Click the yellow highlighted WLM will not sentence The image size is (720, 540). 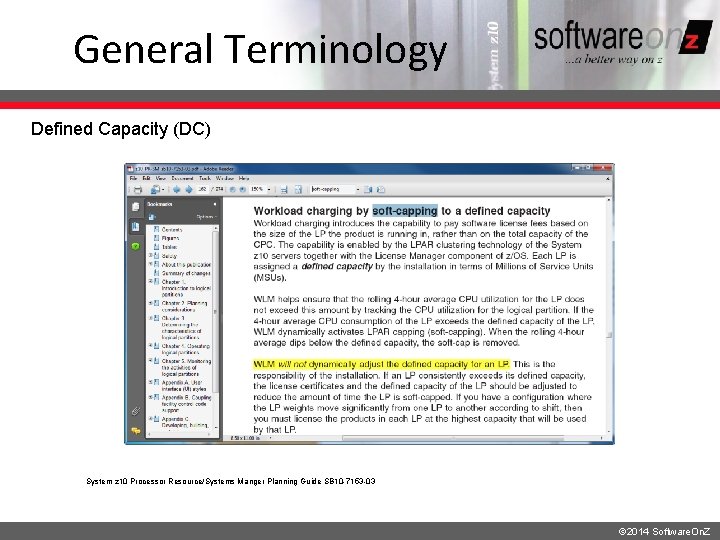(x=381, y=365)
